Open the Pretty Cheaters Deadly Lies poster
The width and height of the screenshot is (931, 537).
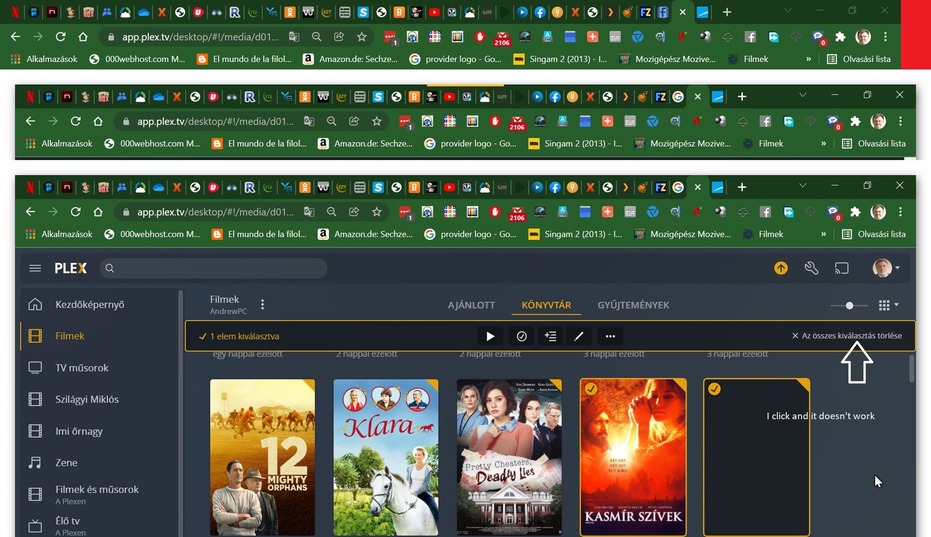(509, 457)
